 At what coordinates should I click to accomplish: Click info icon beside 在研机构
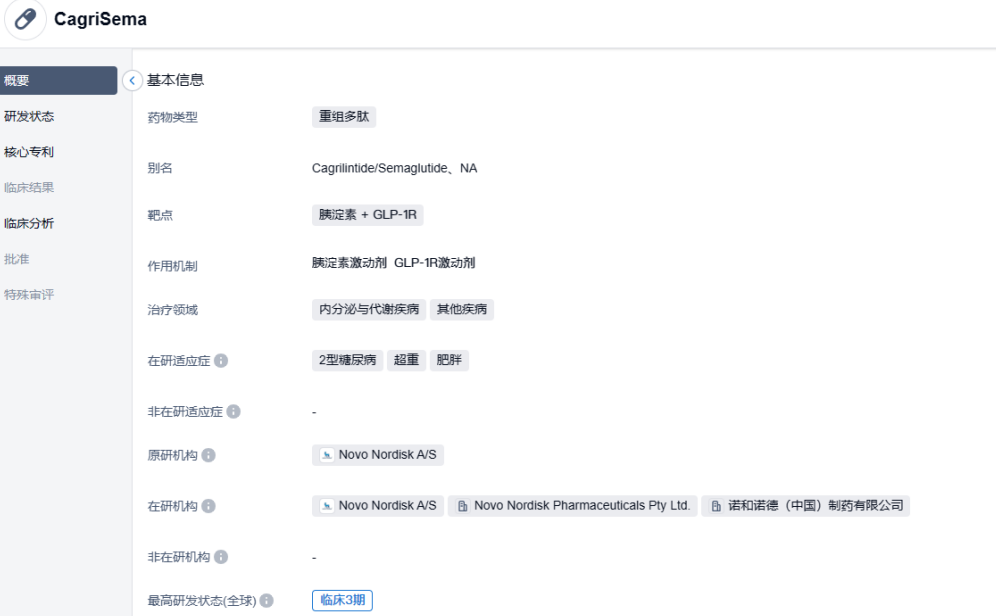(208, 506)
